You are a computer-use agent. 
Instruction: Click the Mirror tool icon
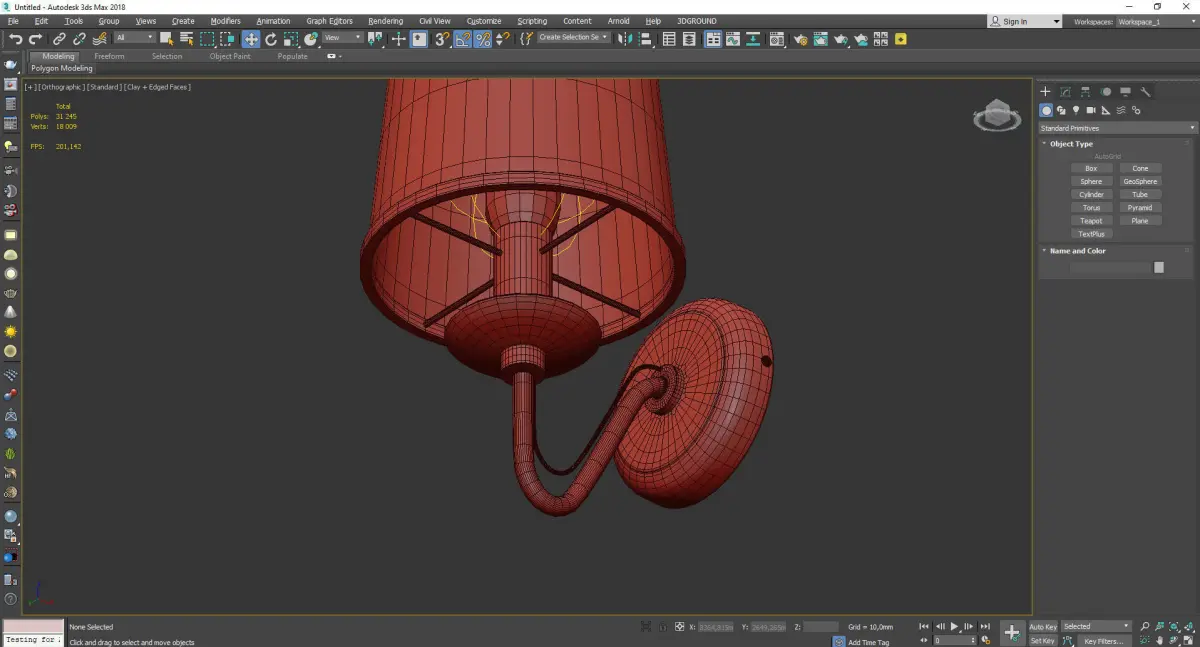(x=624, y=39)
